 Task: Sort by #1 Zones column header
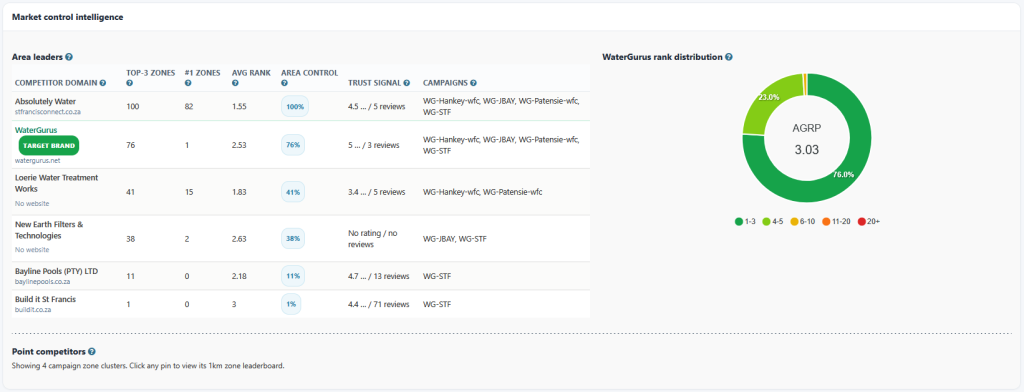(x=202, y=73)
